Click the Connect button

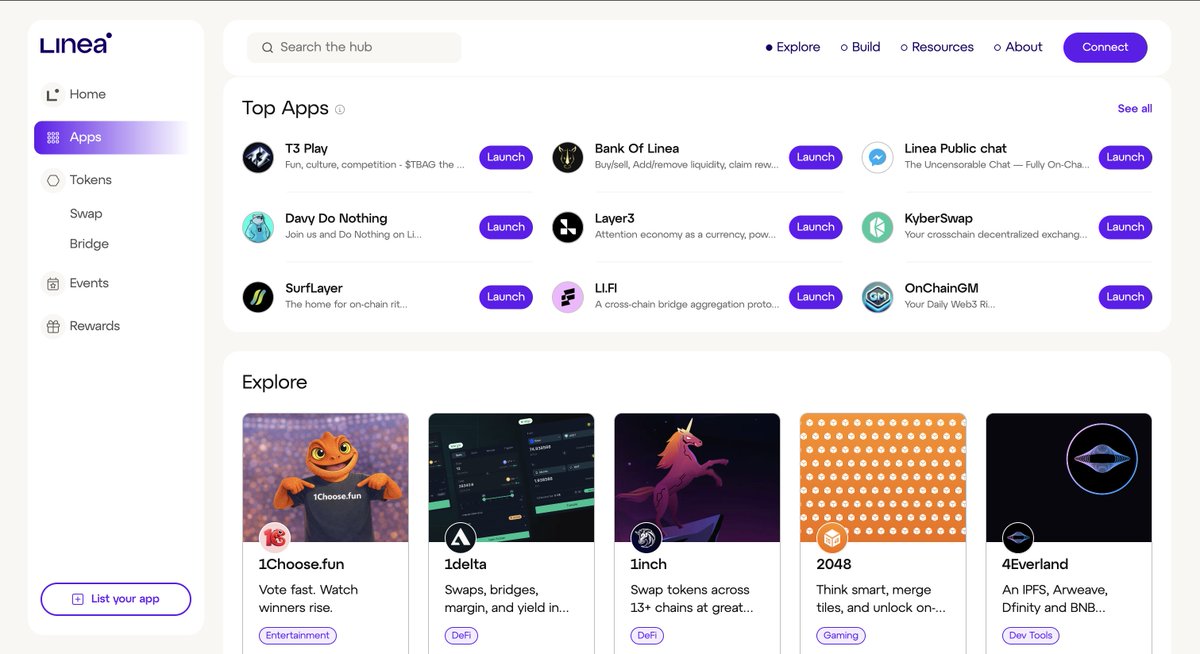pyautogui.click(x=1105, y=47)
